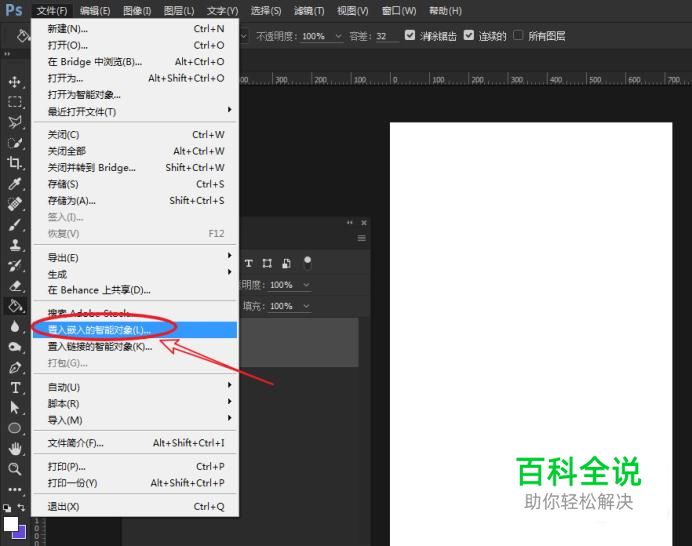Select the Quick Selection tool

click(15, 143)
